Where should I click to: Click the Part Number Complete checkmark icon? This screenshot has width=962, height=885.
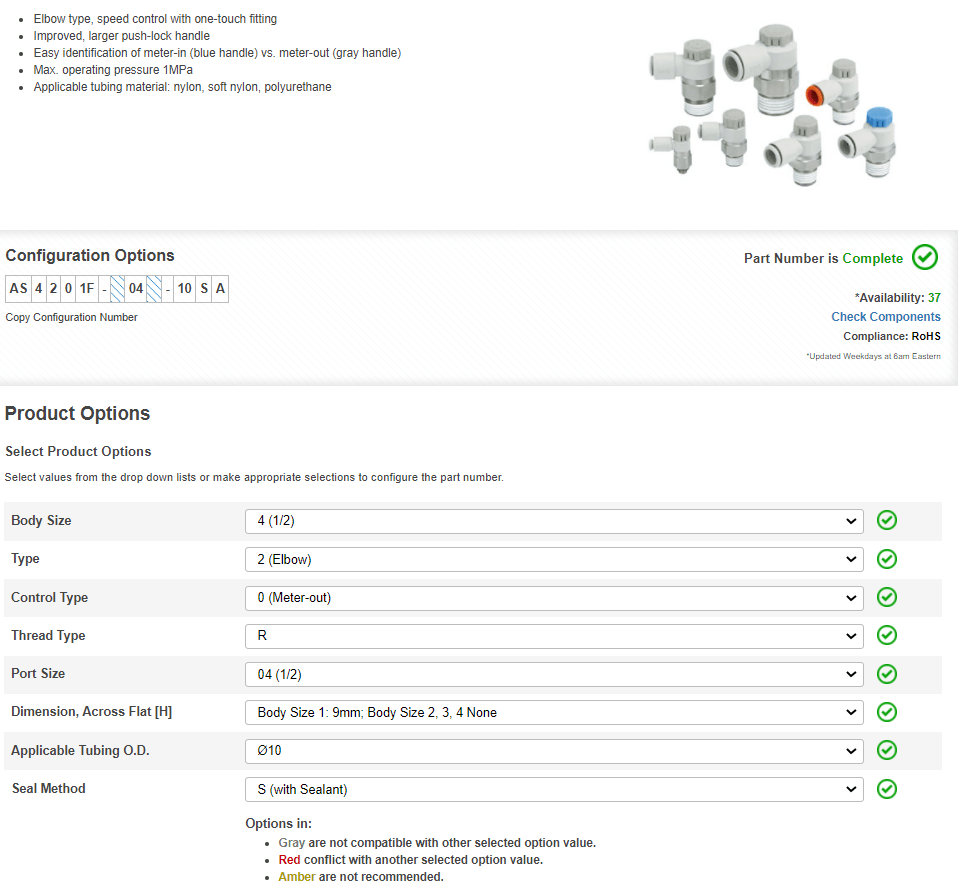(925, 258)
